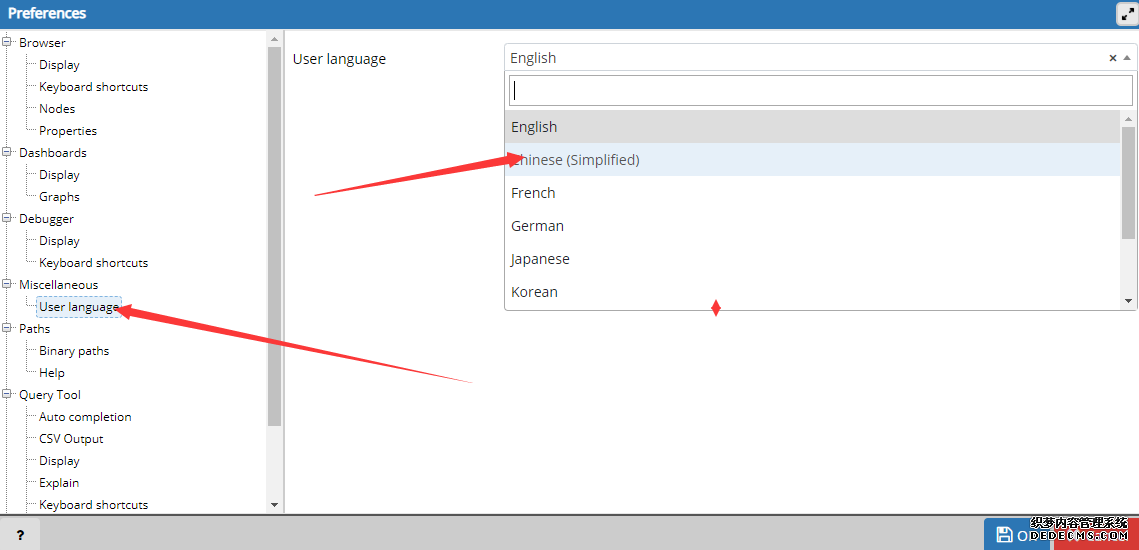Clear the selected English language value

tap(1112, 58)
